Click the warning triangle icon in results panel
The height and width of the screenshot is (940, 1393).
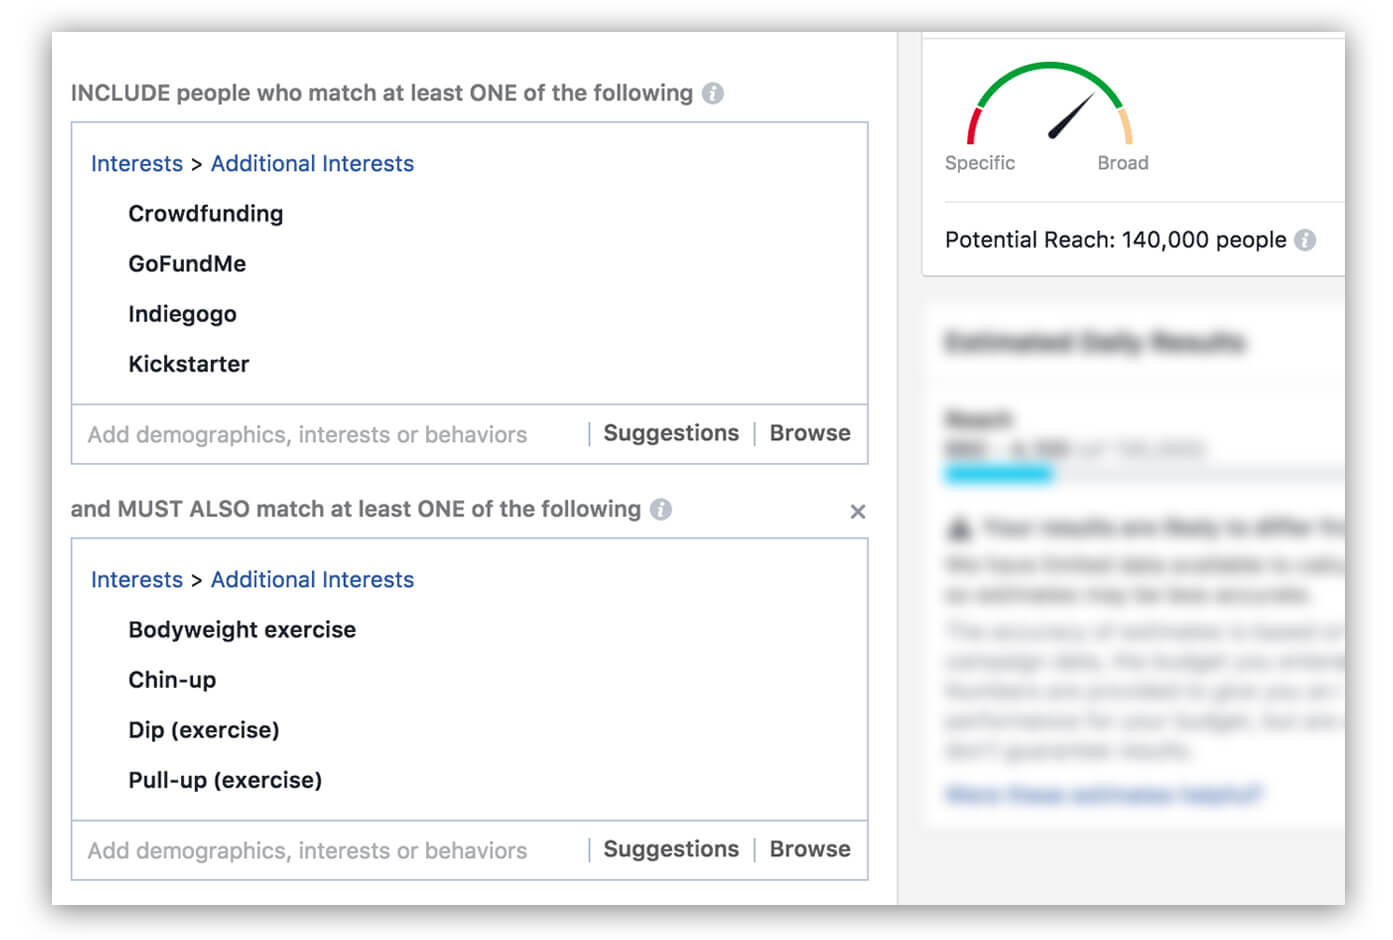coord(959,527)
